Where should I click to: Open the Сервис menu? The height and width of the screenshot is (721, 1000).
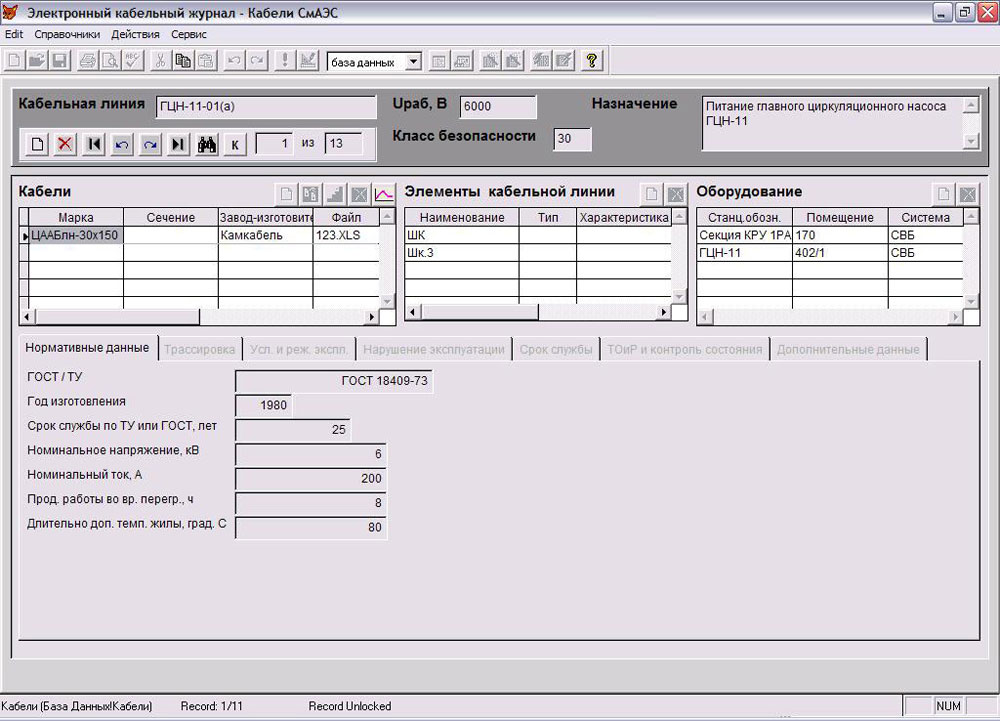pyautogui.click(x=189, y=34)
